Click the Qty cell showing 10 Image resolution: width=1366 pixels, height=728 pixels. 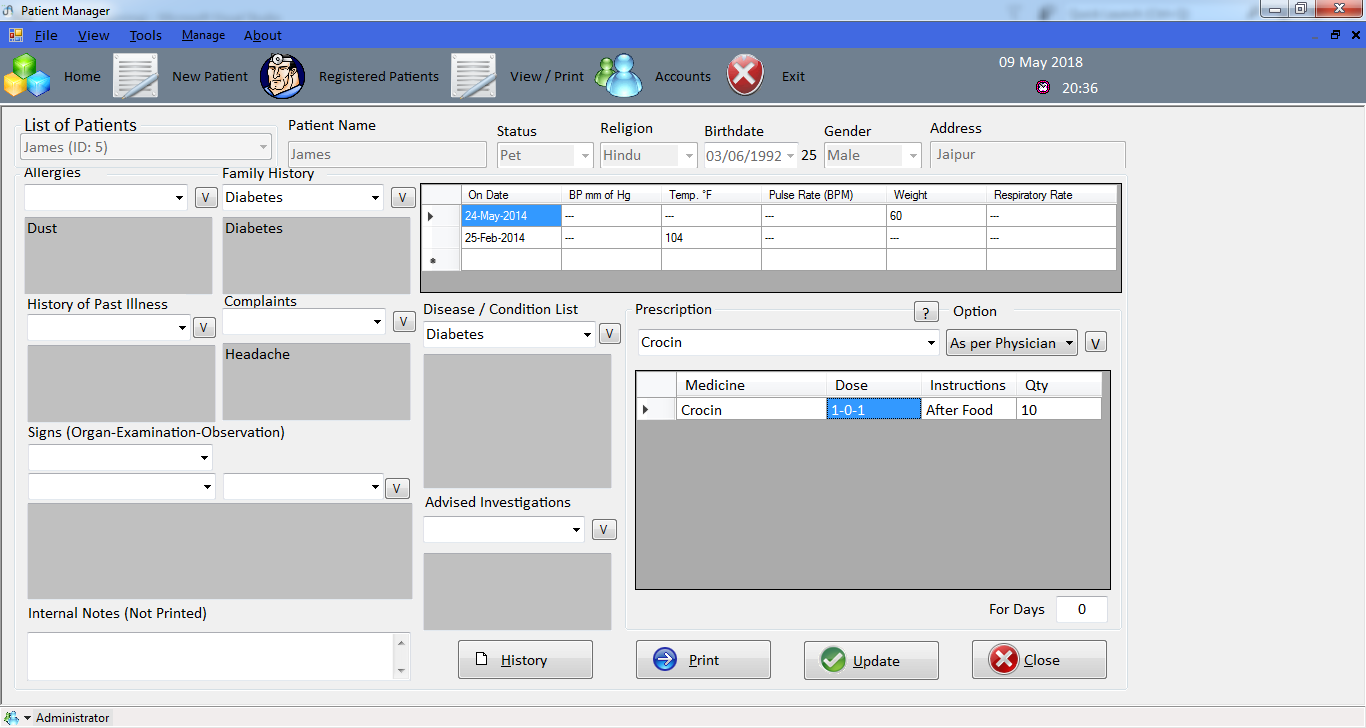(1059, 409)
